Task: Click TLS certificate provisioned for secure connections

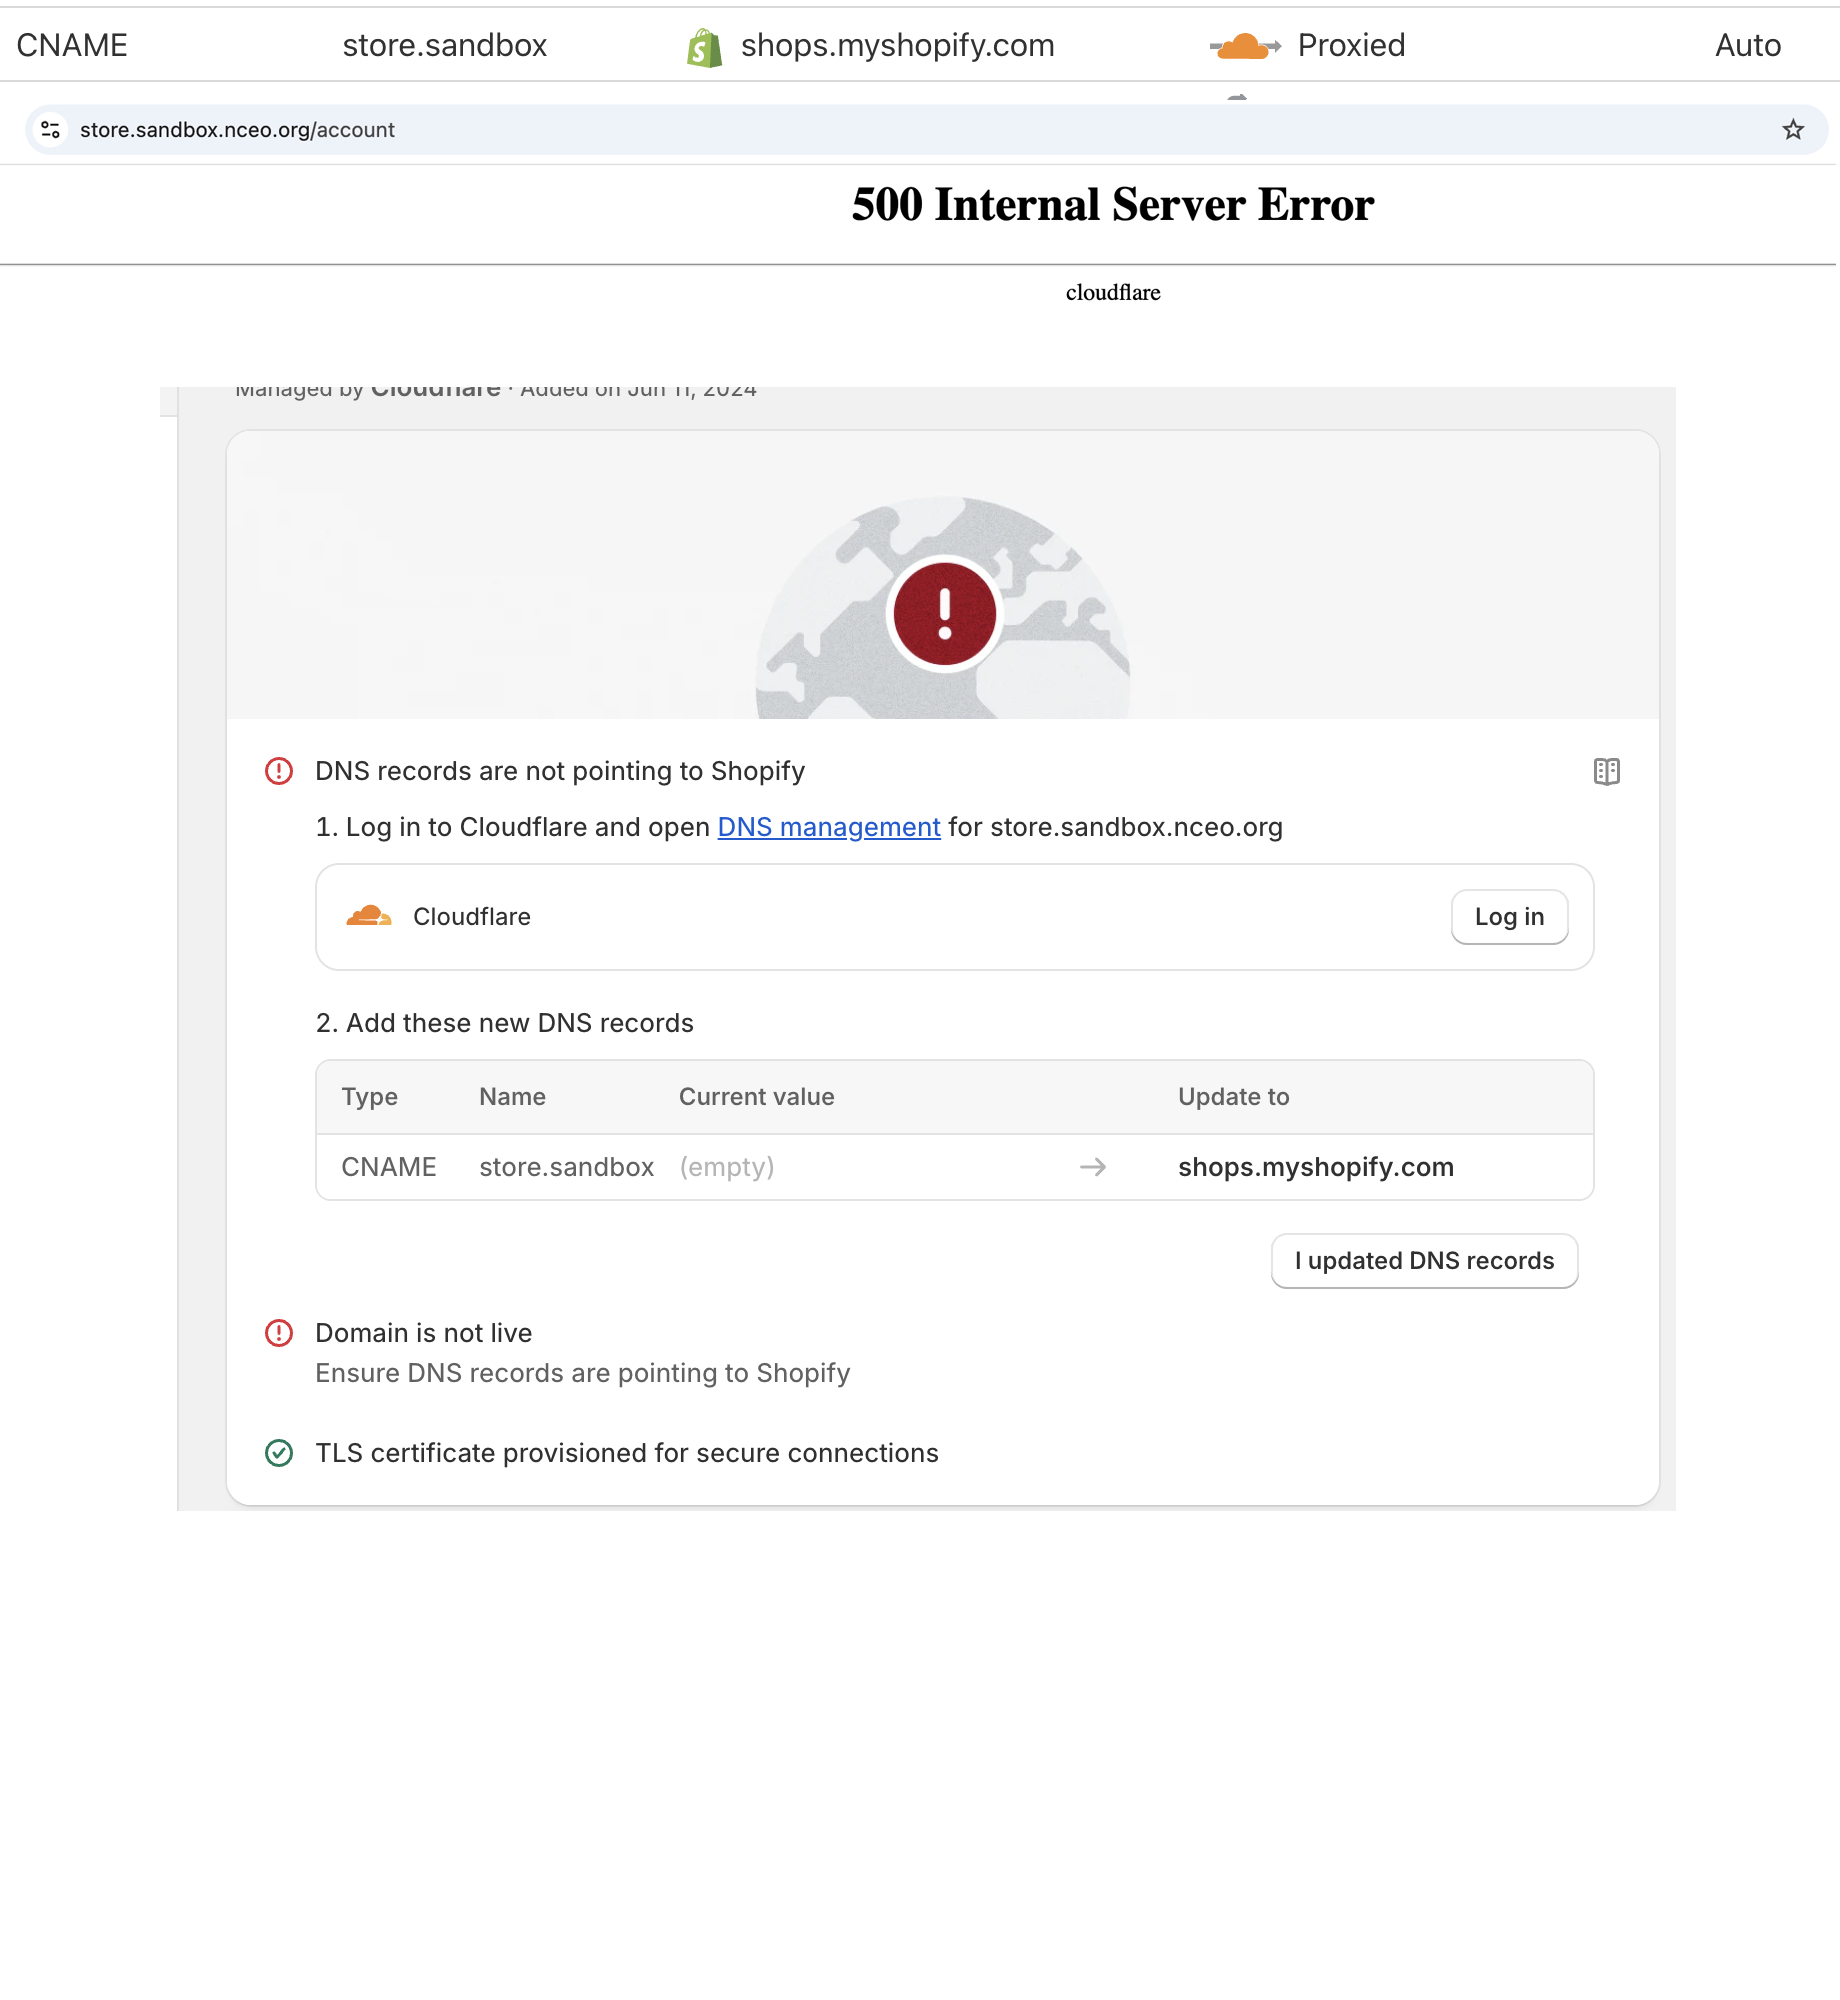Action: (x=627, y=1453)
